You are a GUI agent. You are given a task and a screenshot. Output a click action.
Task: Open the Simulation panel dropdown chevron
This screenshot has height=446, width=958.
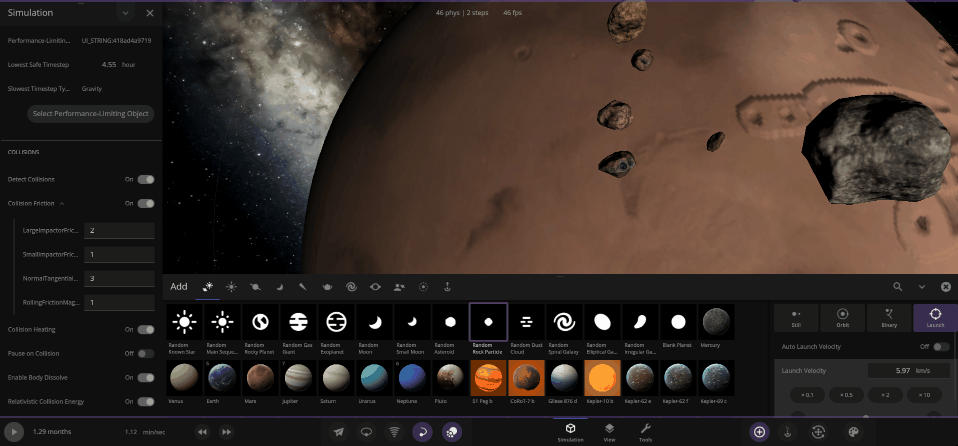(125, 13)
